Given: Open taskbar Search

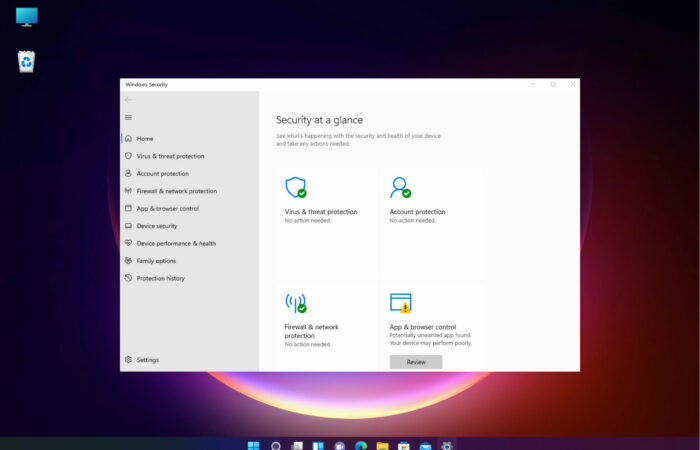Looking at the screenshot, I should point(276,446).
